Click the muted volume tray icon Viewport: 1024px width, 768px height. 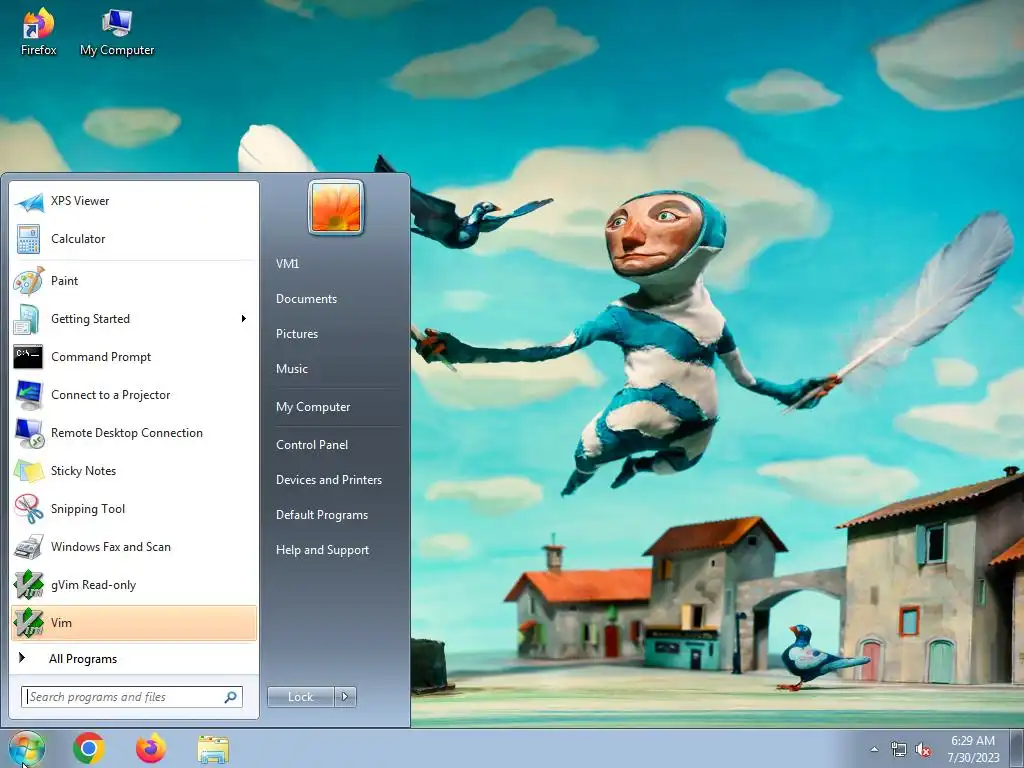pyautogui.click(x=923, y=750)
